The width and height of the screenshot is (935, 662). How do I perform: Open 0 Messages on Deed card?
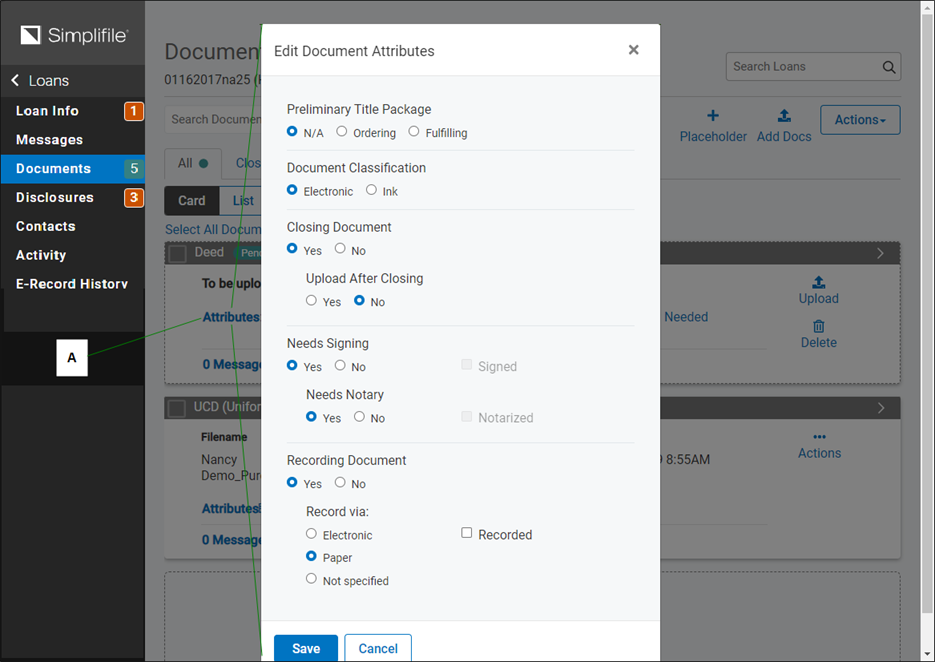coord(231,364)
